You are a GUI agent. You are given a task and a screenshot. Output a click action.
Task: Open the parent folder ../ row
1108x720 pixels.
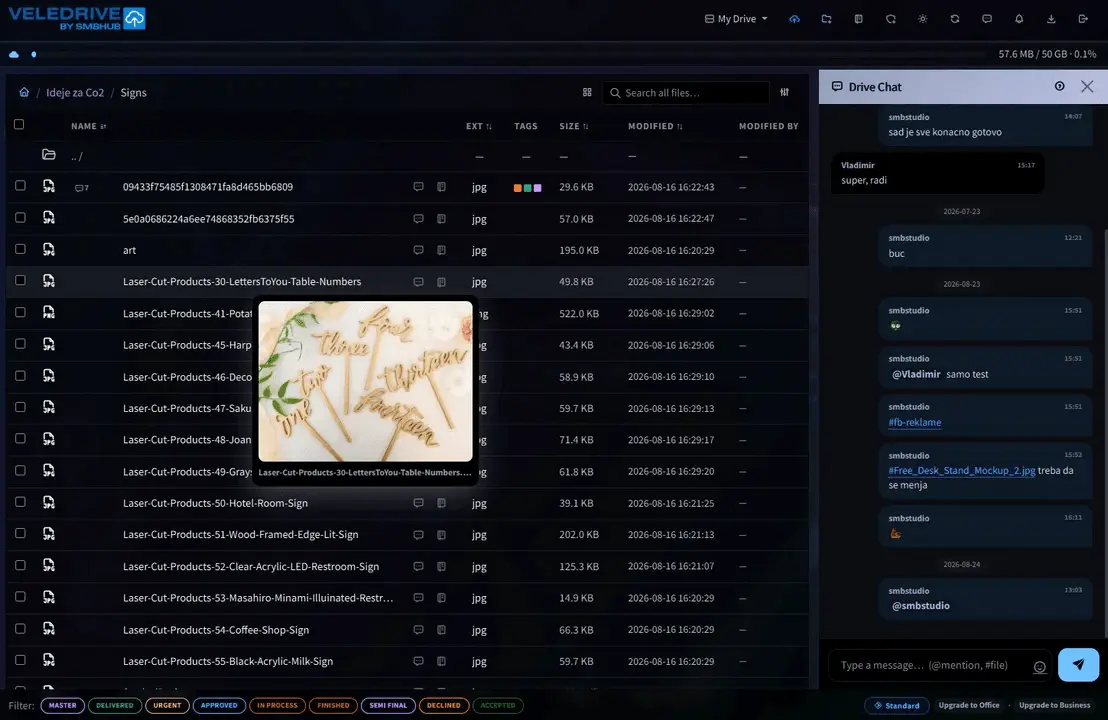(x=407, y=156)
